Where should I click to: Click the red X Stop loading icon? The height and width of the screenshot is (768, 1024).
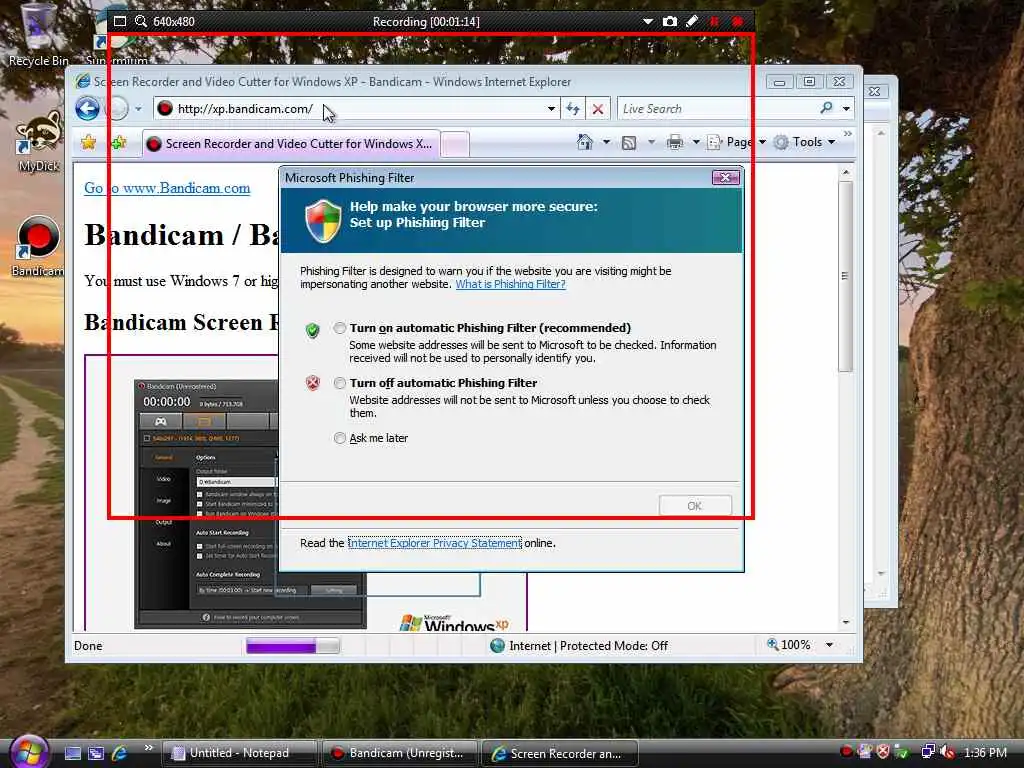[x=598, y=109]
